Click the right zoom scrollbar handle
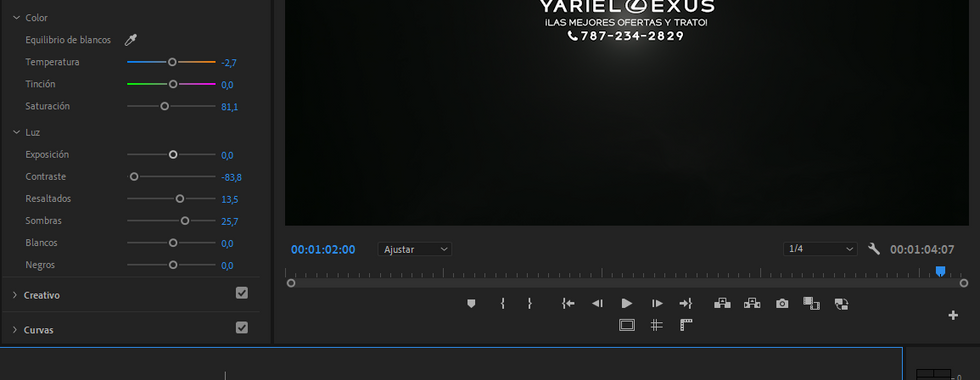Image resolution: width=980 pixels, height=380 pixels. click(x=964, y=283)
